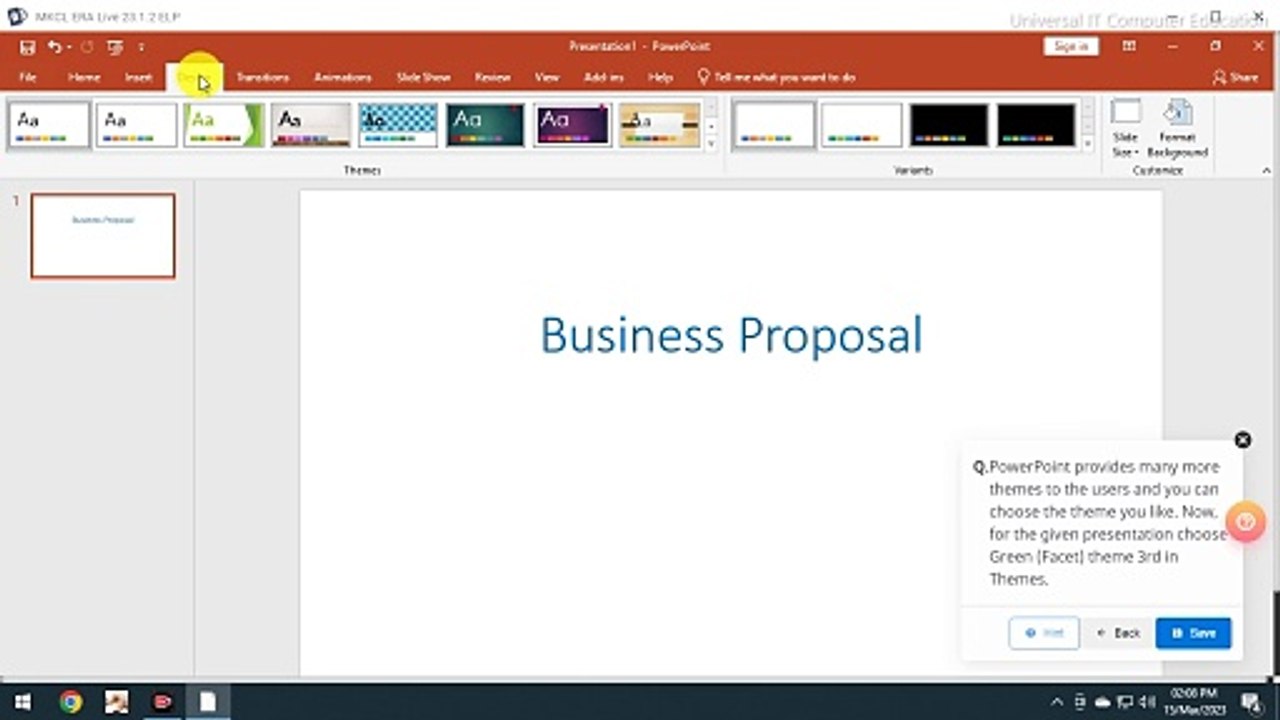Click the network icon in the system tray
Screen dimensions: 1280x720
(1125, 702)
